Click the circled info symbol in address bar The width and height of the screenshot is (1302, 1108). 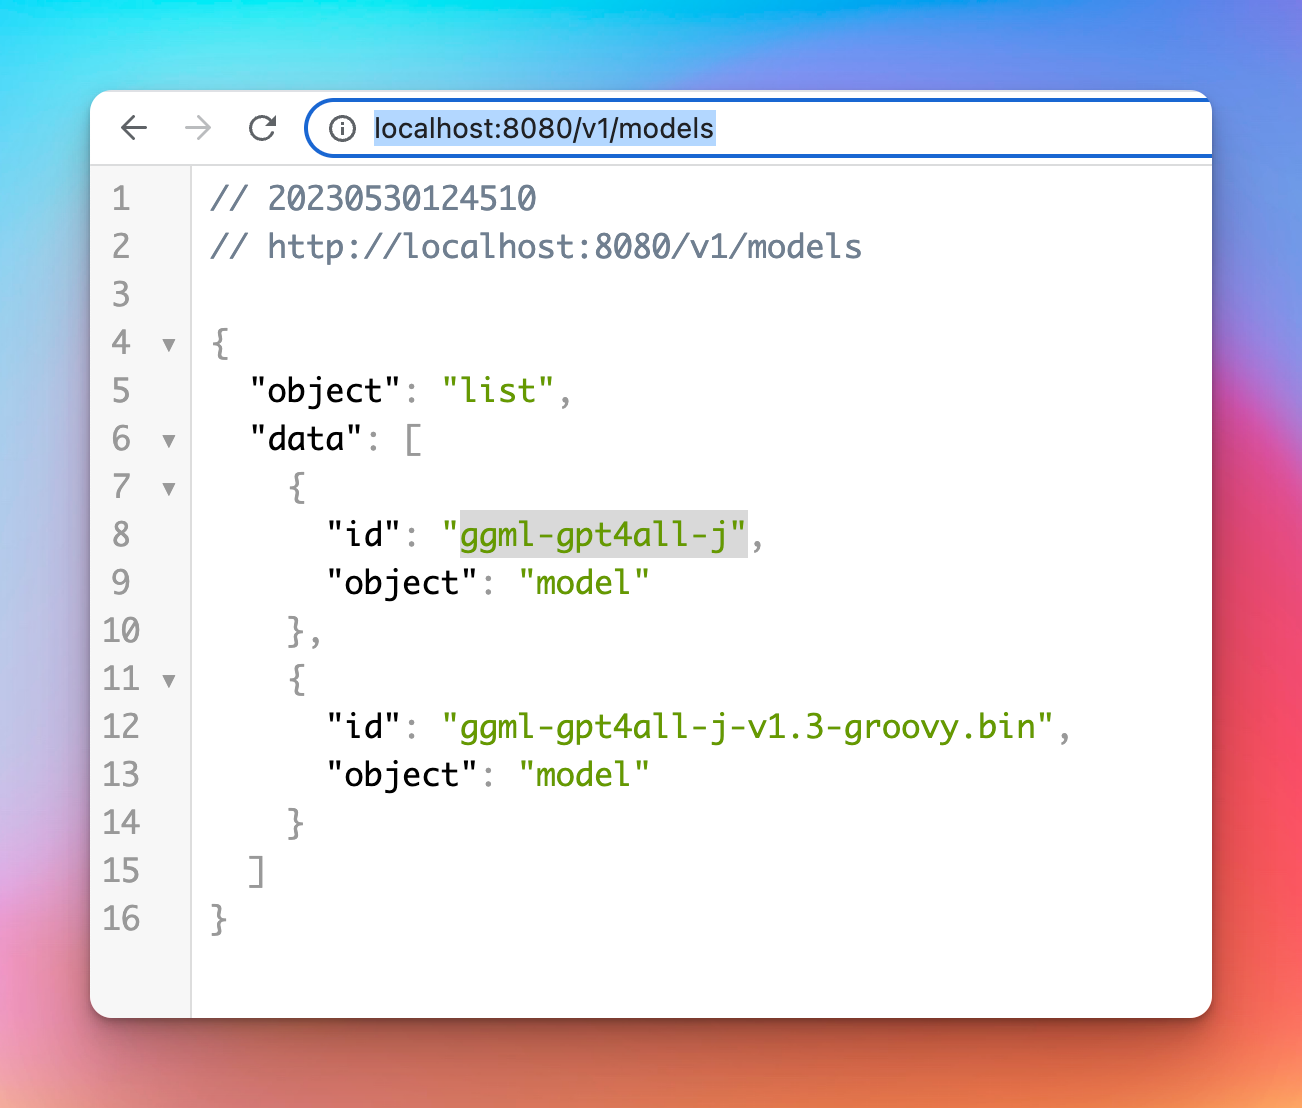(x=342, y=128)
